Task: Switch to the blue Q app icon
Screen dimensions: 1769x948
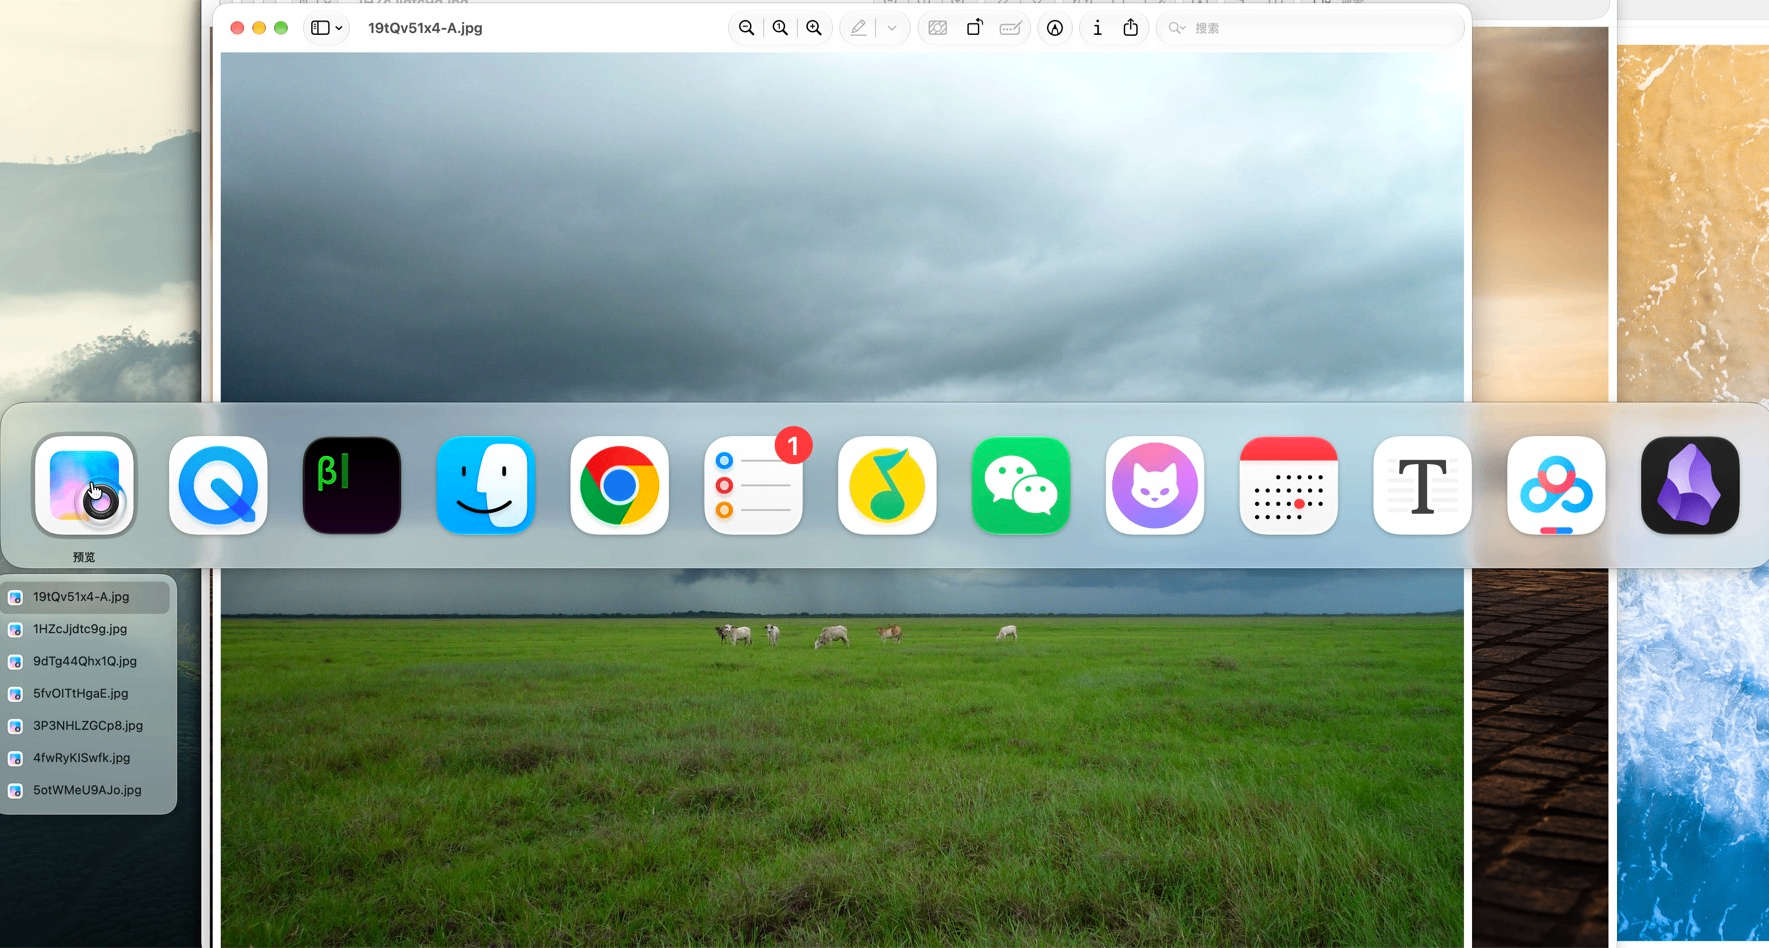Action: click(x=218, y=485)
